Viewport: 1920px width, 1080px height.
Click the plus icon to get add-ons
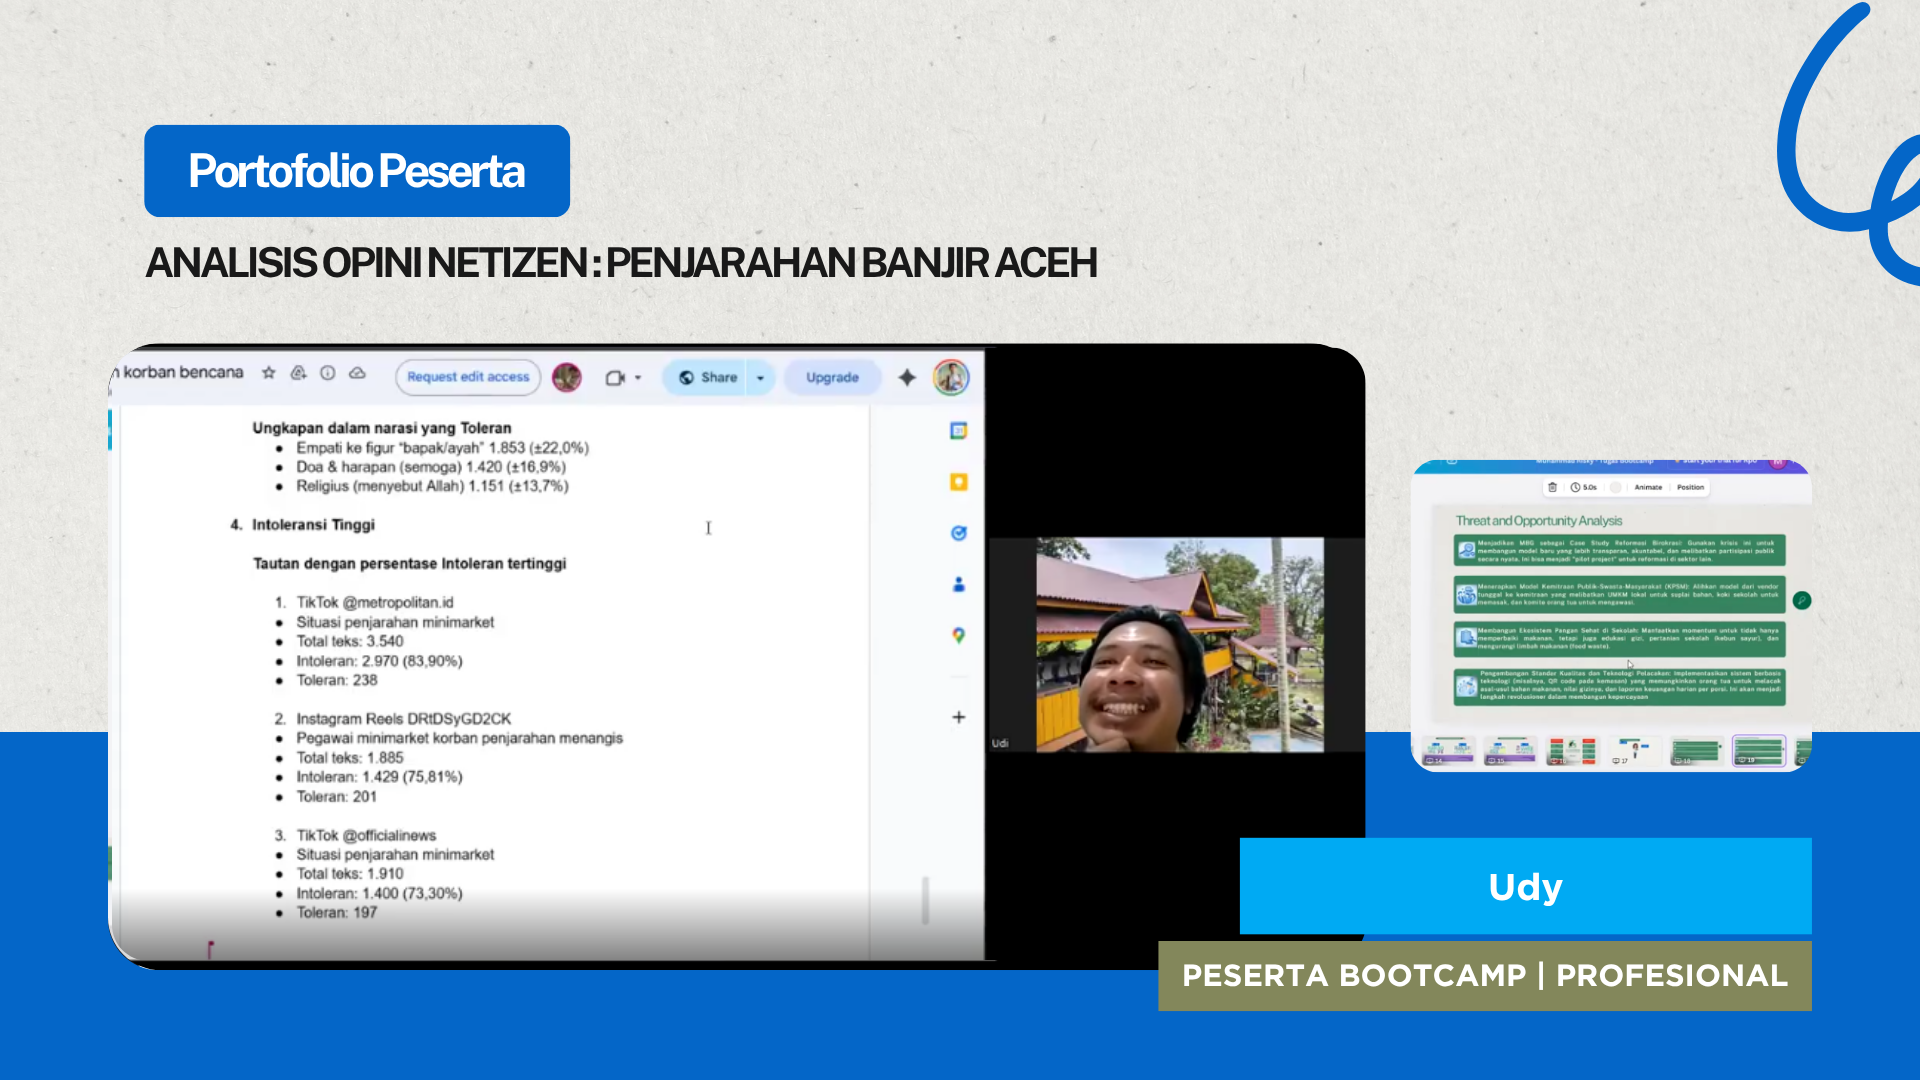pos(958,717)
